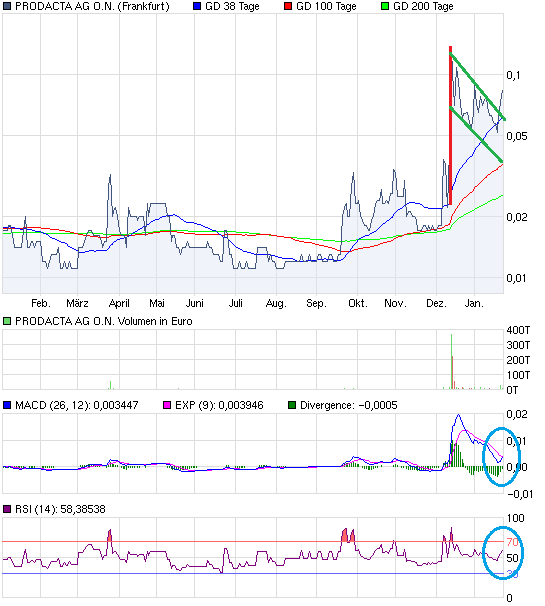Image resolution: width=545 pixels, height=606 pixels.
Task: Click the 'GD 100 Tage' legend label
Action: tap(326, 7)
